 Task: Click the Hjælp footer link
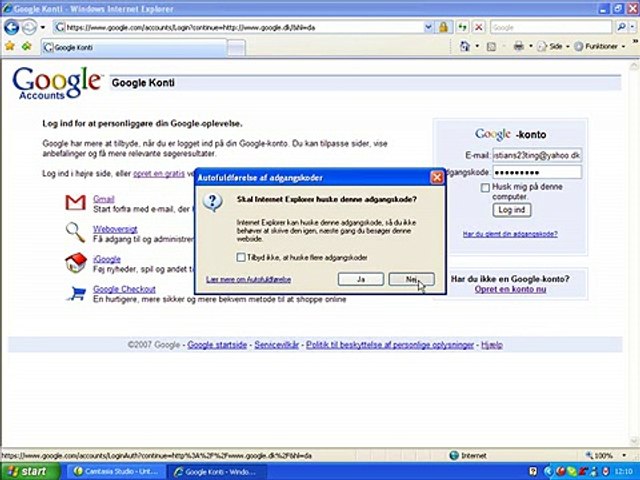[x=492, y=345]
